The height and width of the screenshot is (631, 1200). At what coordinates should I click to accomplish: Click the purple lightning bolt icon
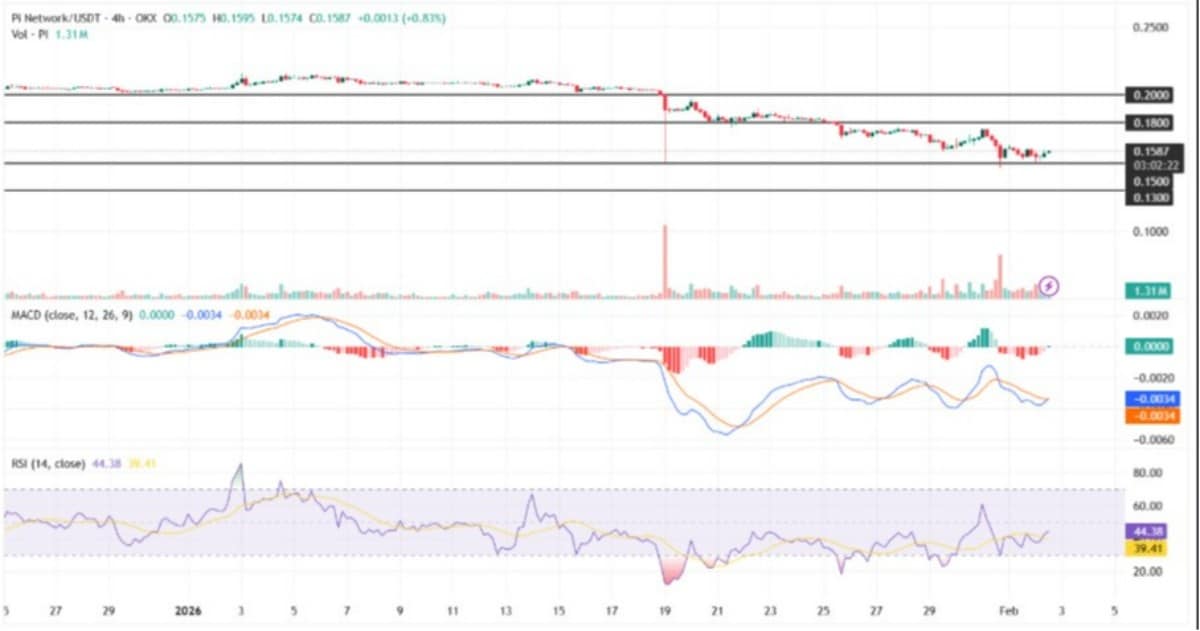(1048, 286)
